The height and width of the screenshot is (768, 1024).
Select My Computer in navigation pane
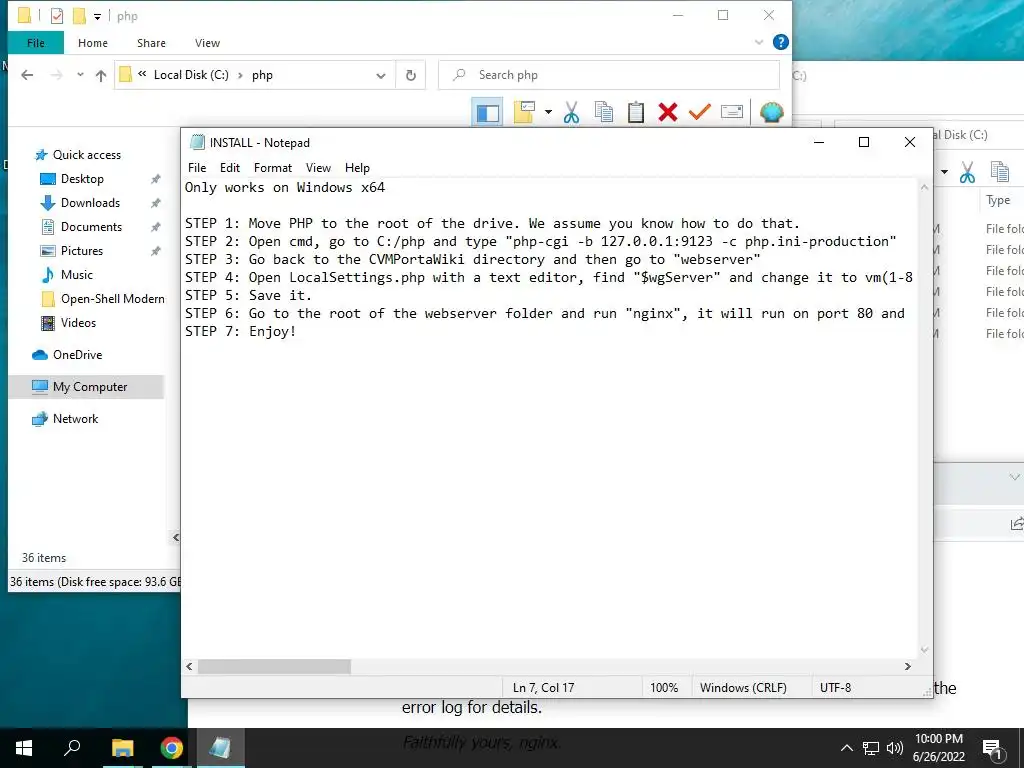(x=87, y=387)
